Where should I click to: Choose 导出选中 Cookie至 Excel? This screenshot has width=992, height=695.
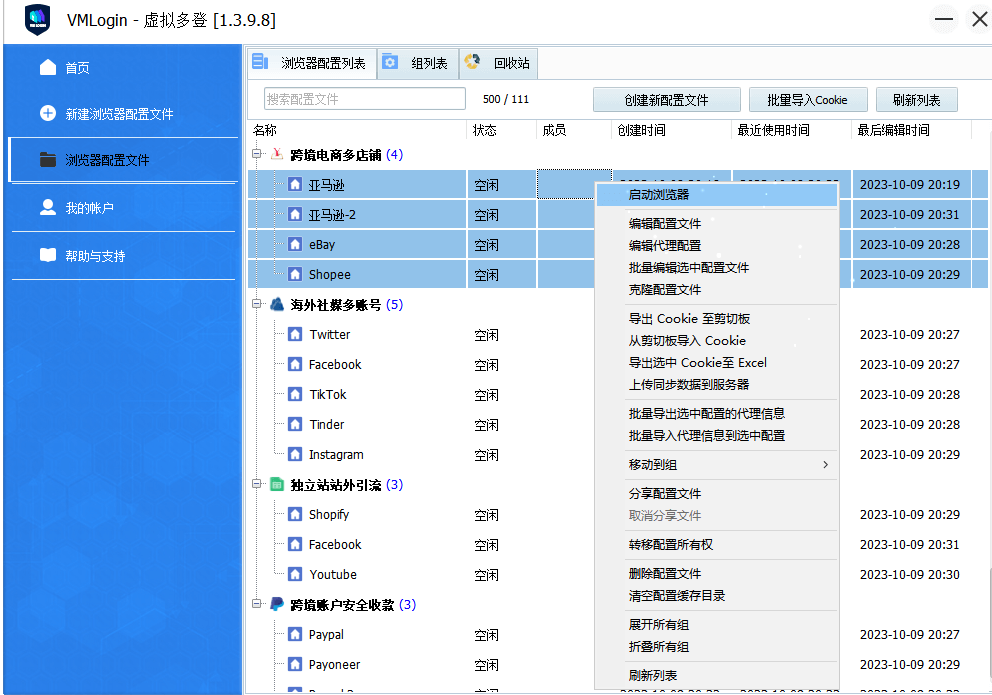click(717, 362)
